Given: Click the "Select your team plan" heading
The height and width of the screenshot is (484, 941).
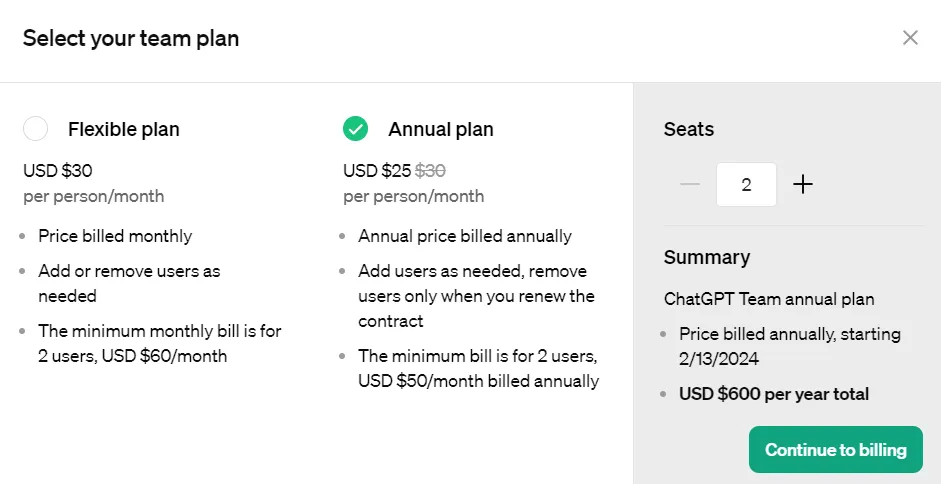Looking at the screenshot, I should click(x=131, y=39).
